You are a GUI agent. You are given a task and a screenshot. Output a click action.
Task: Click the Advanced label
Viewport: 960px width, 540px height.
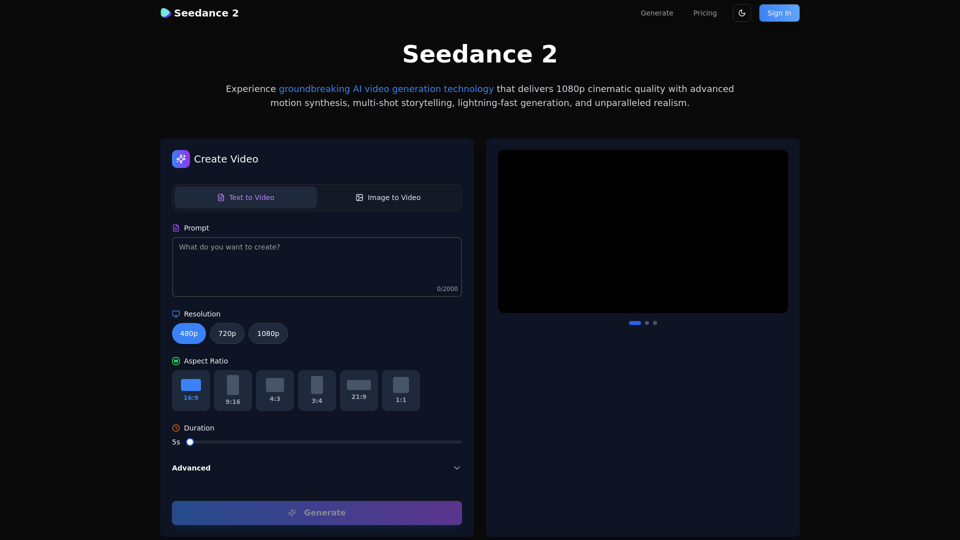191,468
